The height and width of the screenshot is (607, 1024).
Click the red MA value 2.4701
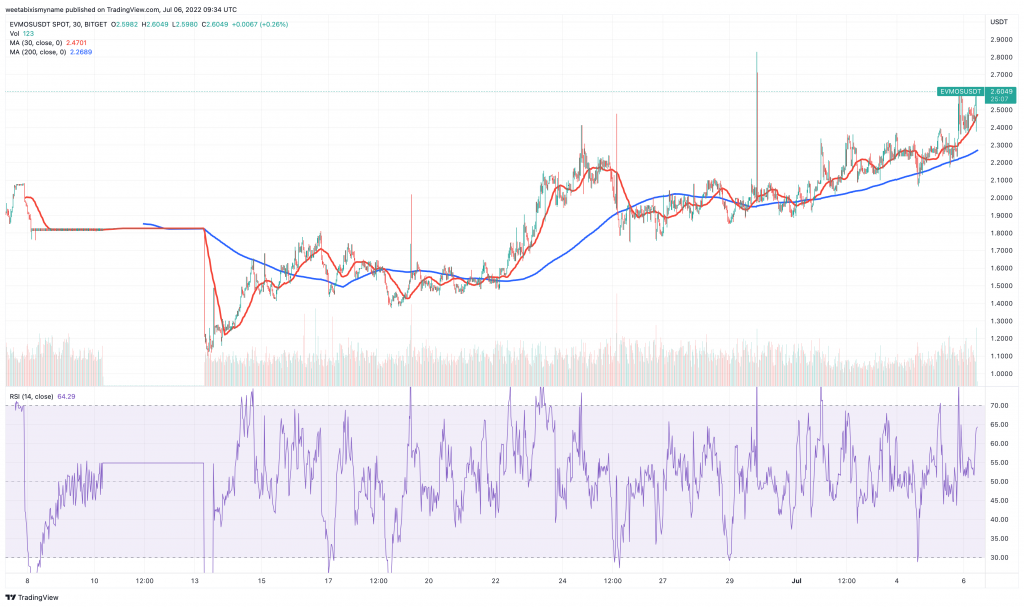coord(76,42)
